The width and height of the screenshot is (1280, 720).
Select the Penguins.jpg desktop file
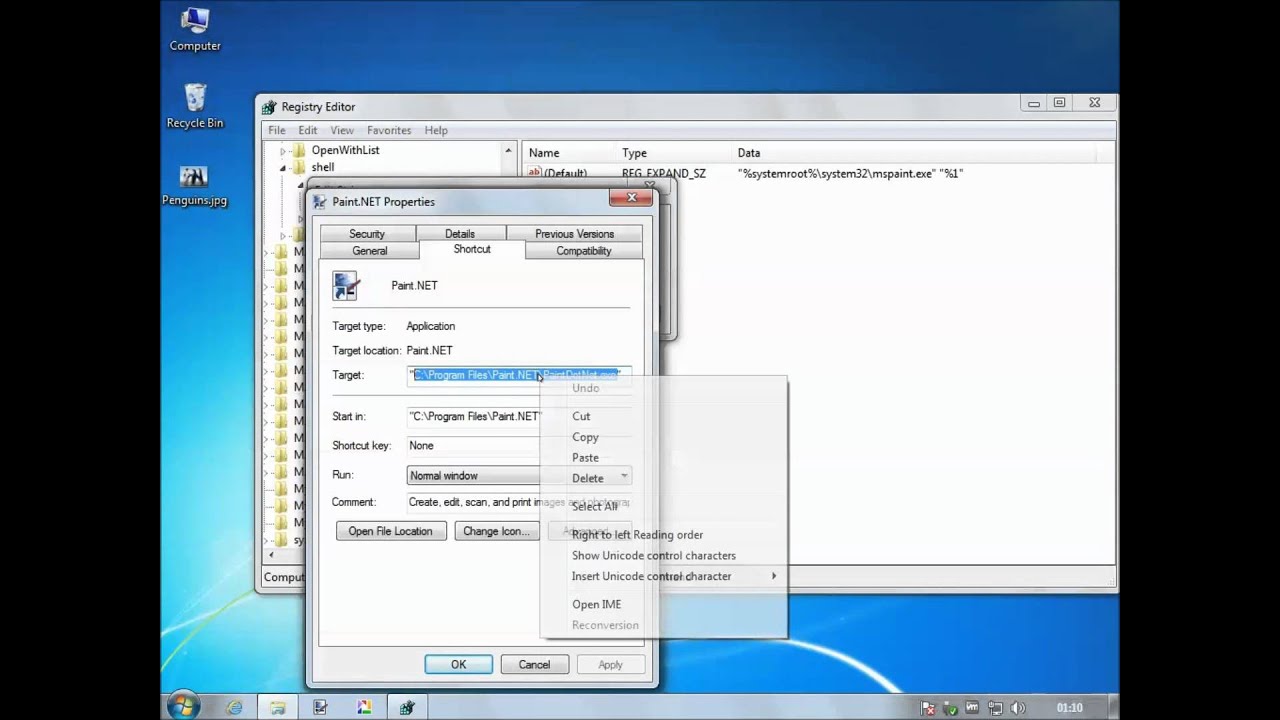[x=194, y=185]
